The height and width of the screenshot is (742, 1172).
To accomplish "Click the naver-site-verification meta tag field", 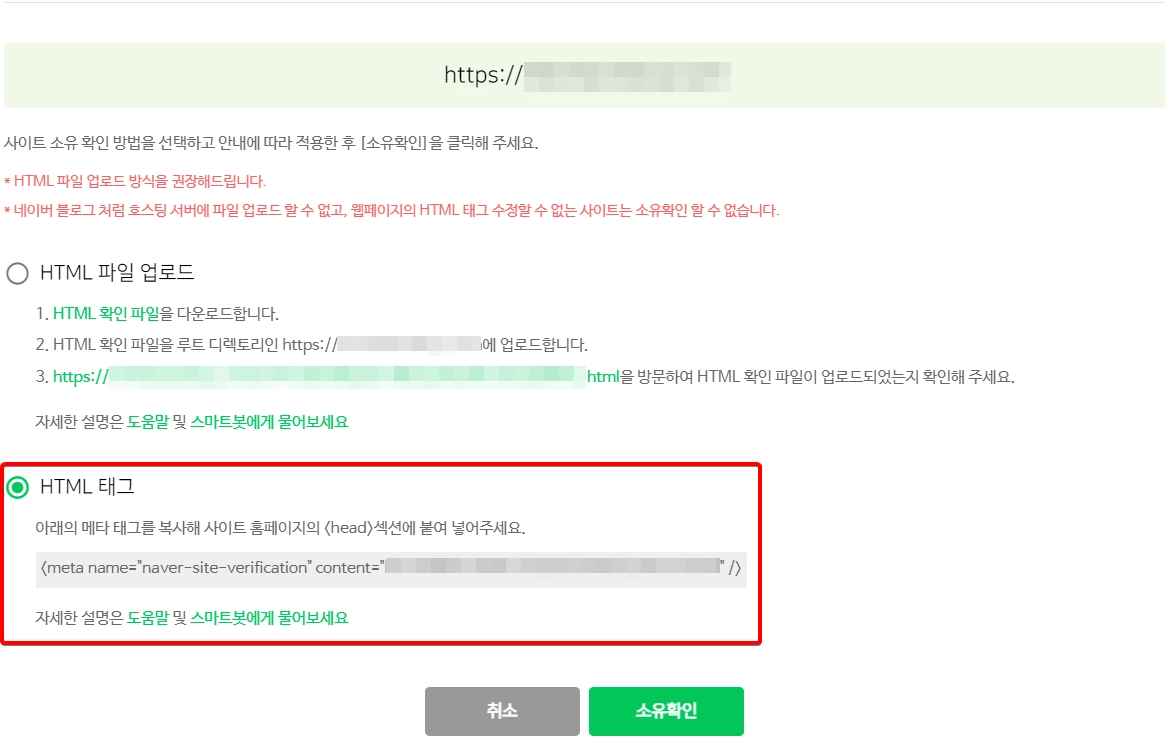I will (x=391, y=569).
